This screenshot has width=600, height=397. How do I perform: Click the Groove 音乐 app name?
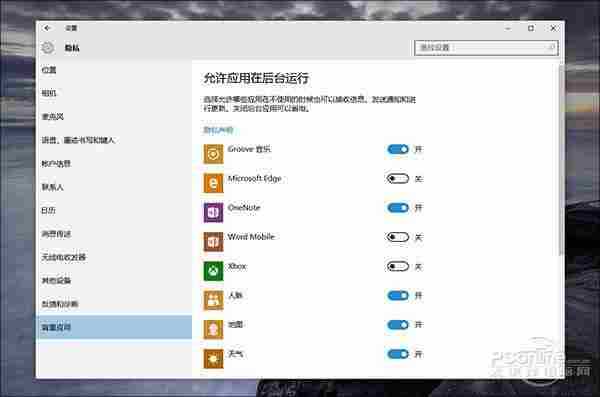coord(249,149)
